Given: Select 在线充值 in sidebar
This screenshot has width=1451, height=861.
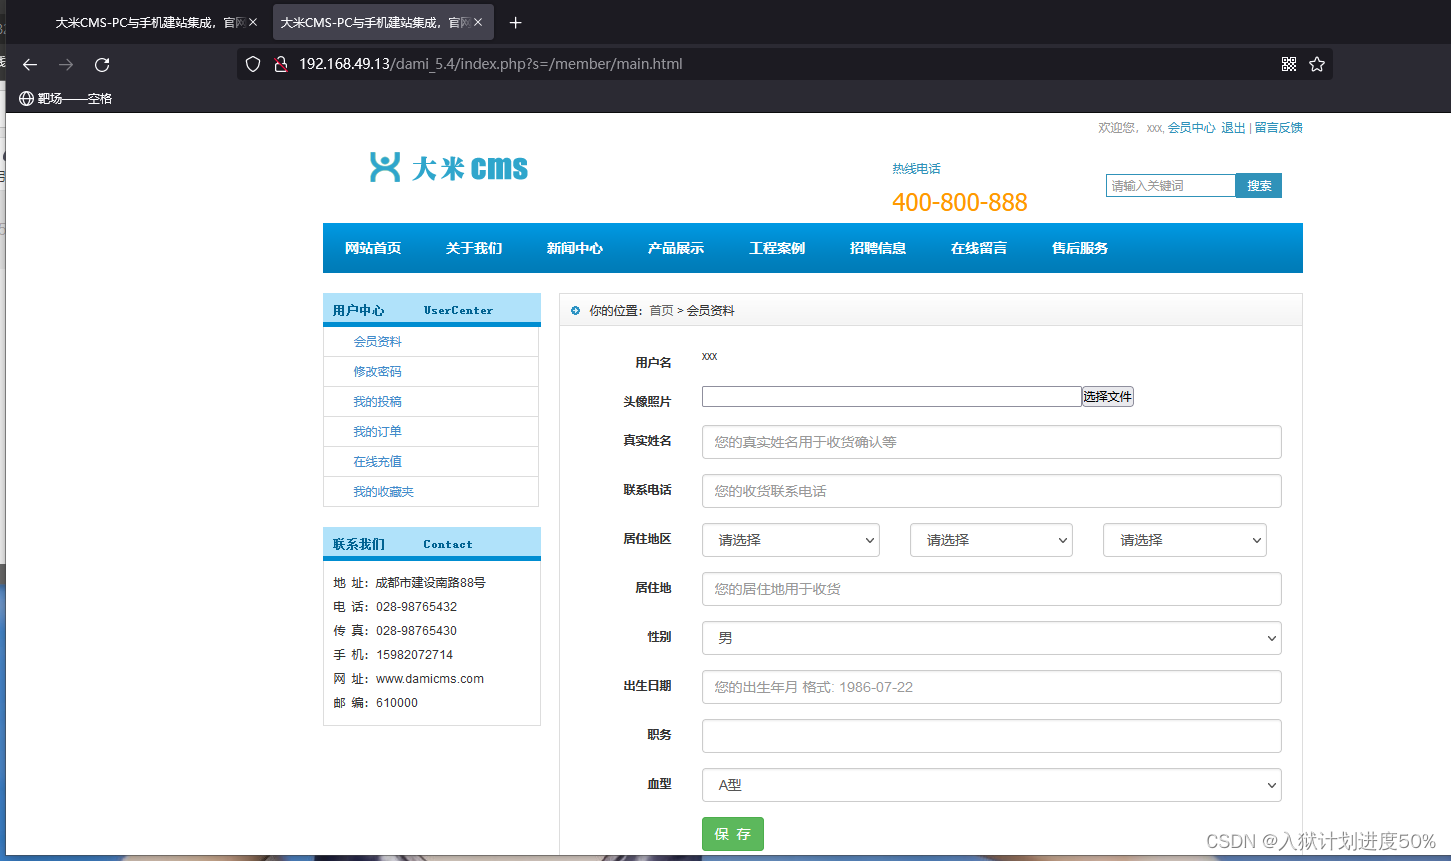Looking at the screenshot, I should coord(377,462).
